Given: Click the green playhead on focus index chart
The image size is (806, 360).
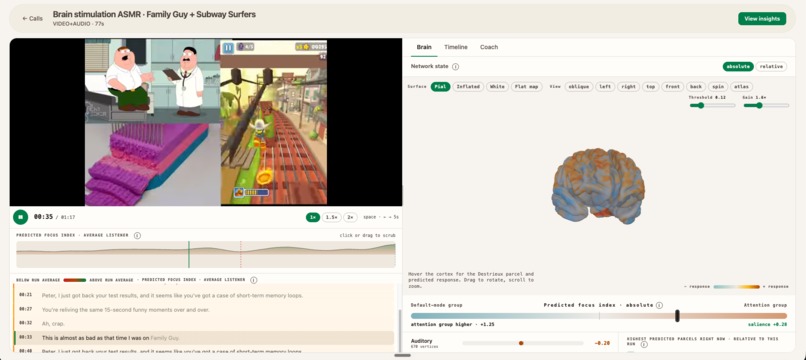Looking at the screenshot, I should point(189,255).
